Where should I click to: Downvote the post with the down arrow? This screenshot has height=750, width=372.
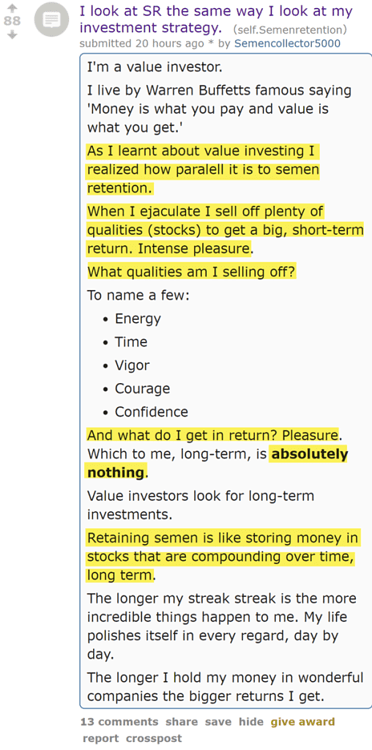[12, 35]
